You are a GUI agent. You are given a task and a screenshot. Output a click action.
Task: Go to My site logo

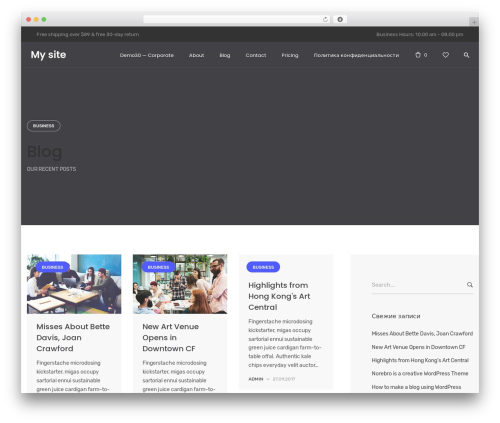tap(48, 55)
